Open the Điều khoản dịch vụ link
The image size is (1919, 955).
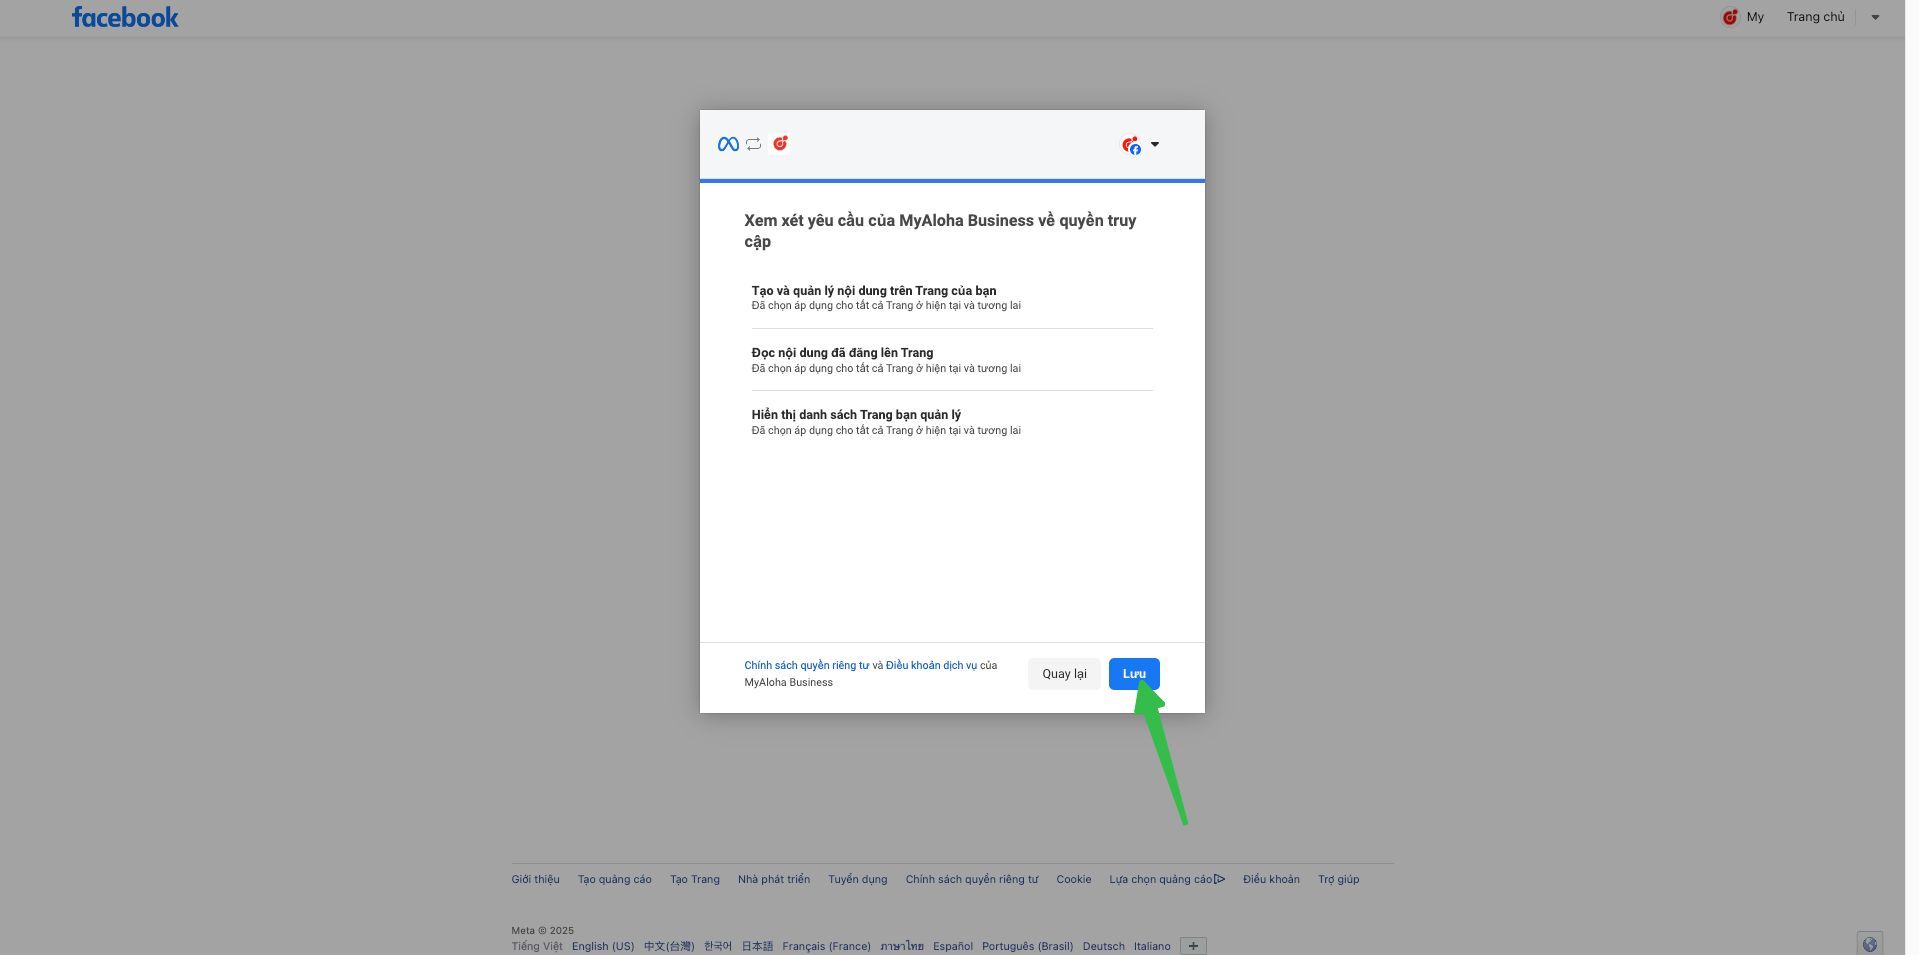pos(931,665)
